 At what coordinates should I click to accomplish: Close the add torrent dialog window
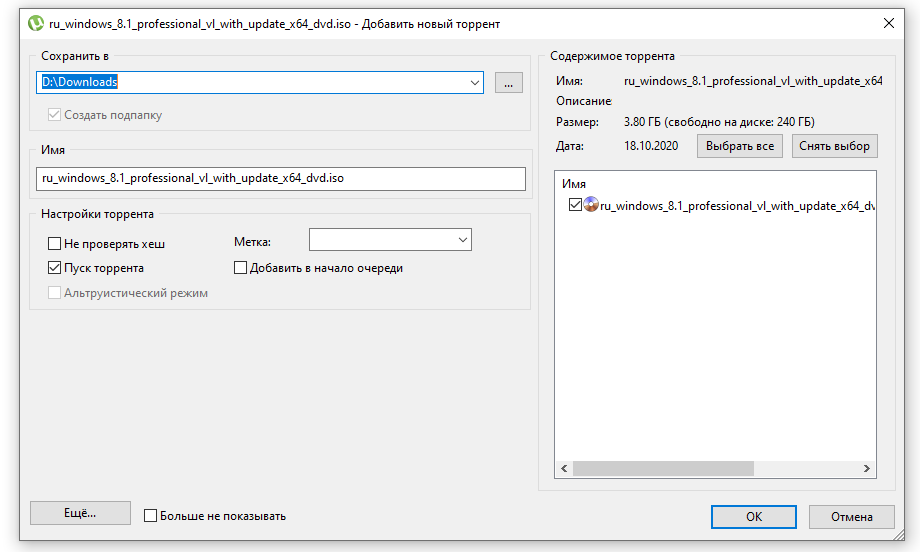[888, 22]
